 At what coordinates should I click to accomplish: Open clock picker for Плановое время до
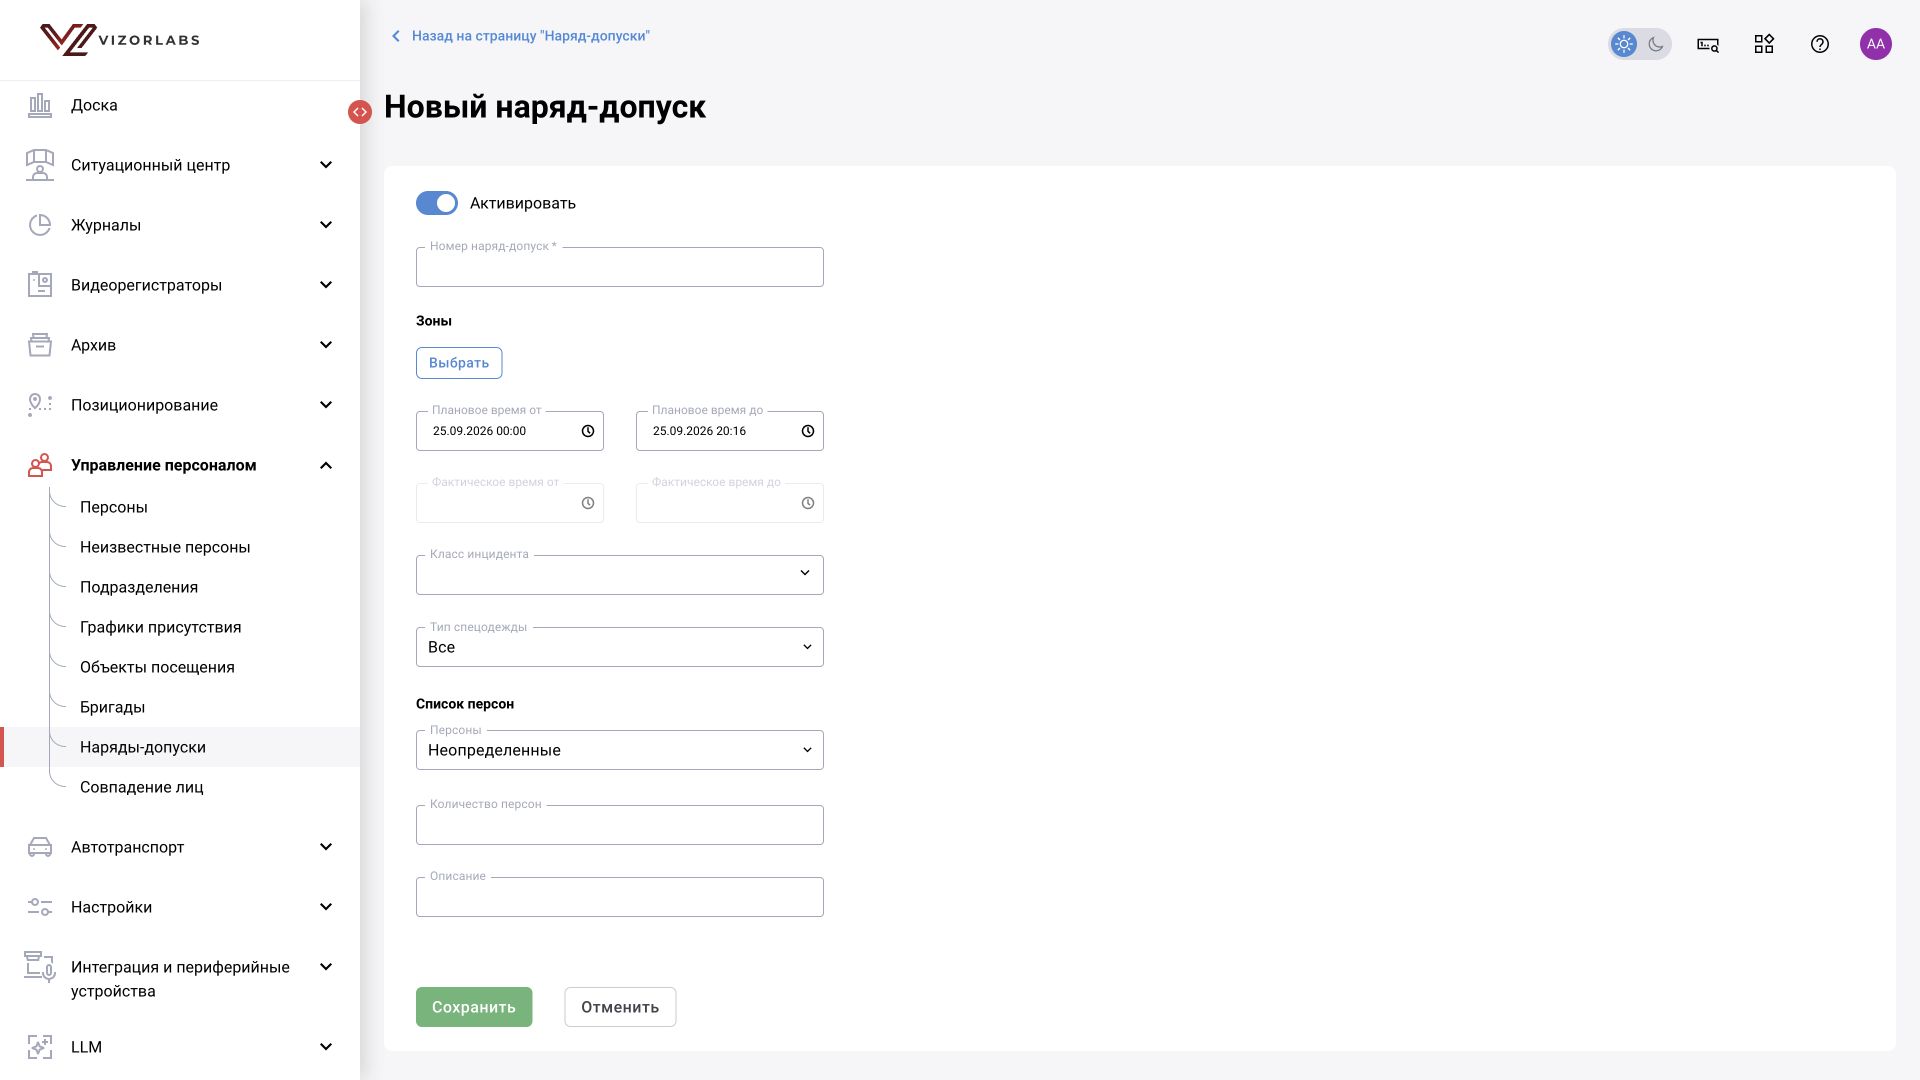808,431
